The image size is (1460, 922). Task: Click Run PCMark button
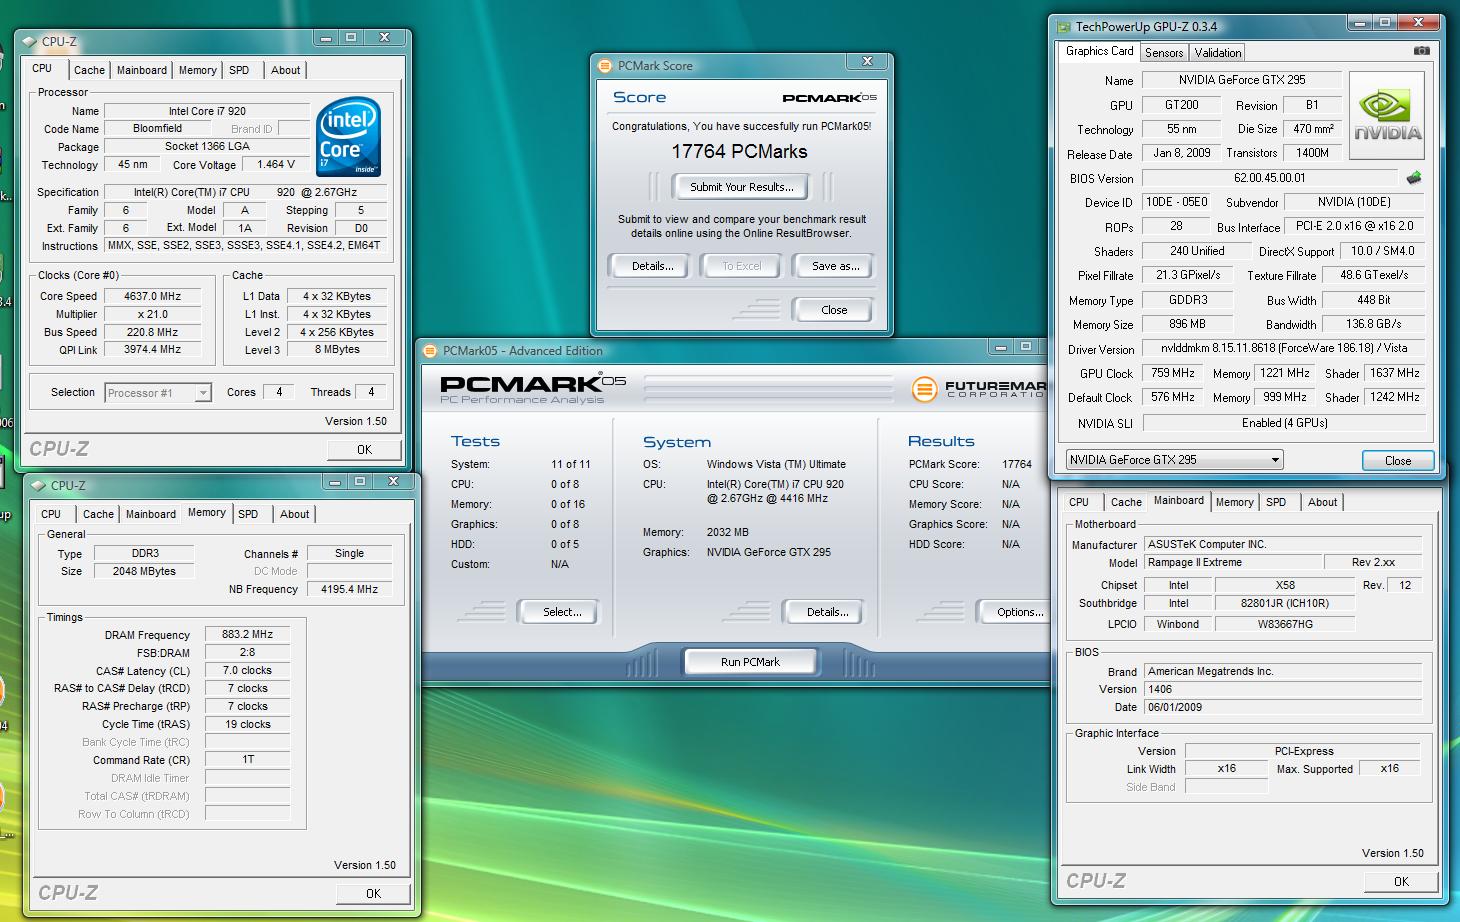750,662
